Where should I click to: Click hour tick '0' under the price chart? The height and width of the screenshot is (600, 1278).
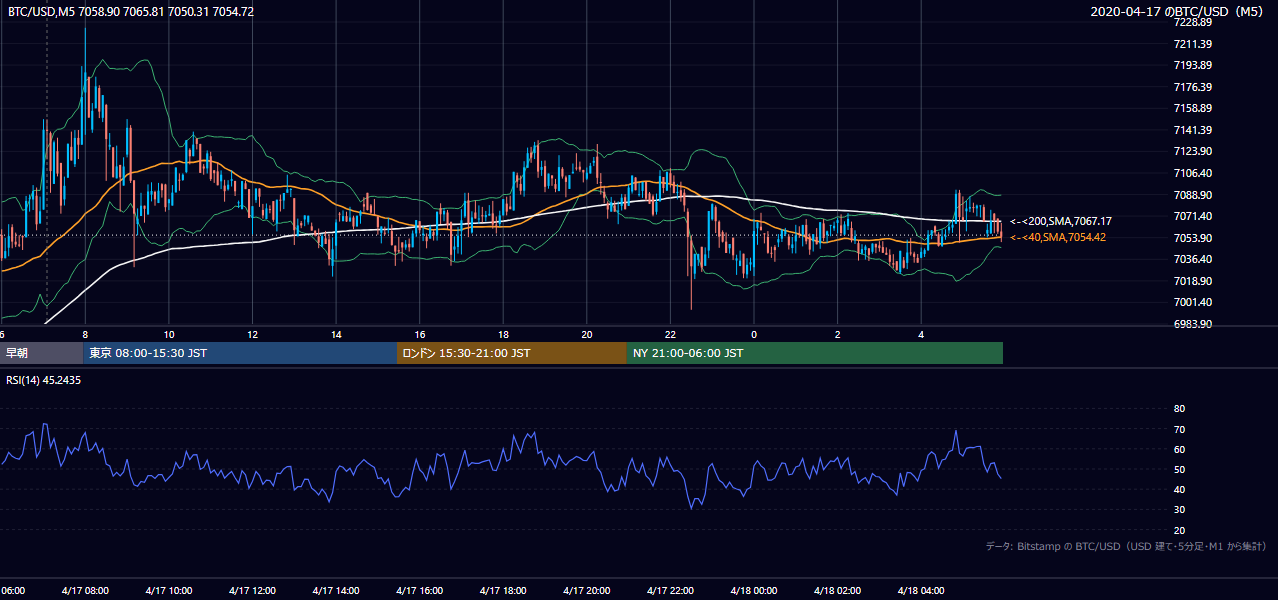(x=753, y=335)
